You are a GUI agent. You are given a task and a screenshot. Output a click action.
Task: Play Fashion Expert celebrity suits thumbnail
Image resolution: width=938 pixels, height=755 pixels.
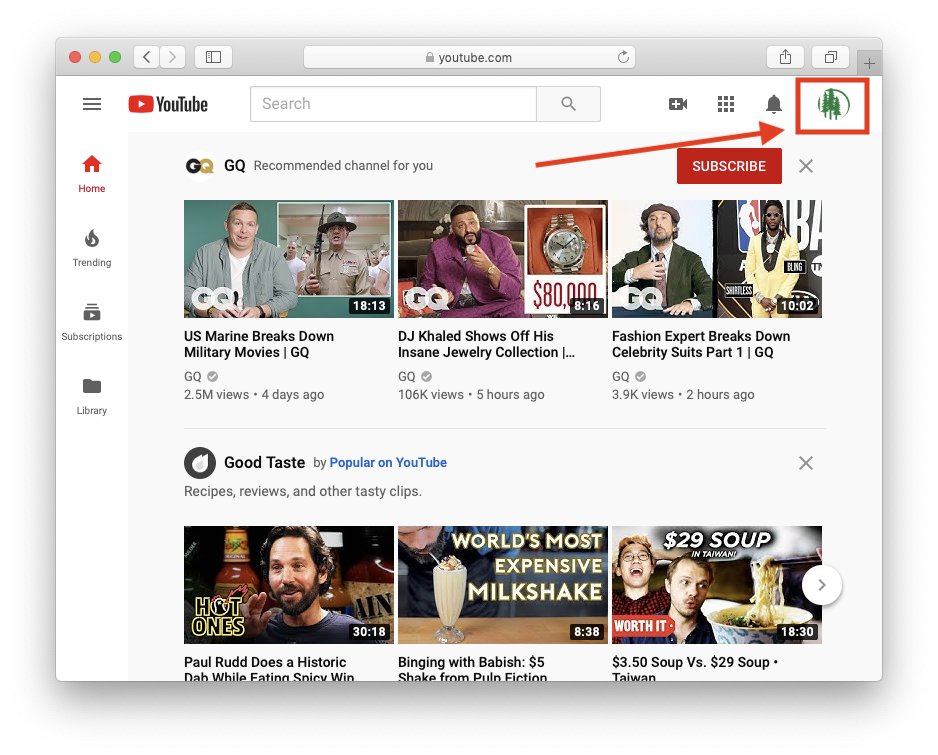point(717,259)
